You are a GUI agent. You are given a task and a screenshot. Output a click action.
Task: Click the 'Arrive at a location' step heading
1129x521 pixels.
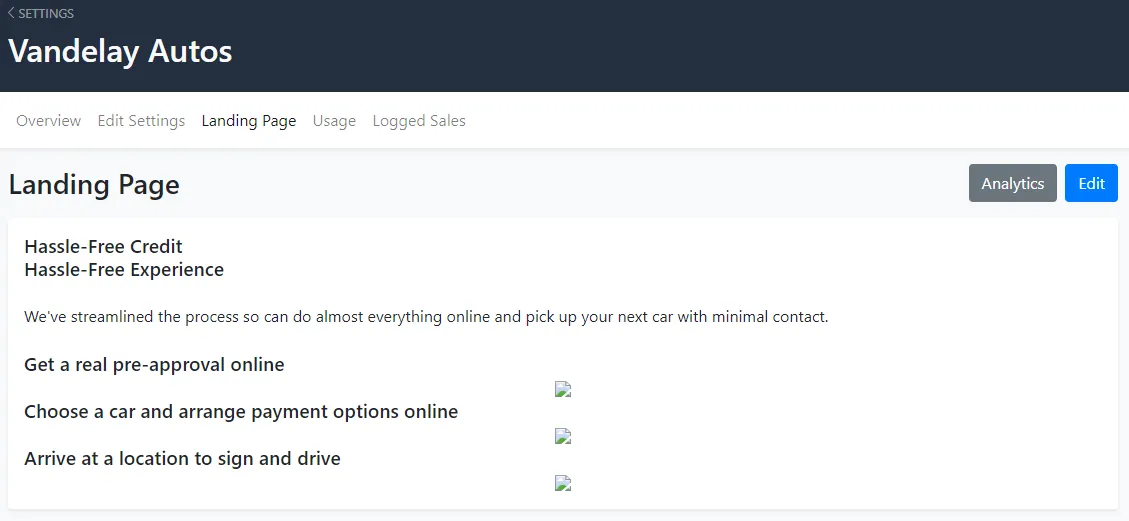coord(182,459)
